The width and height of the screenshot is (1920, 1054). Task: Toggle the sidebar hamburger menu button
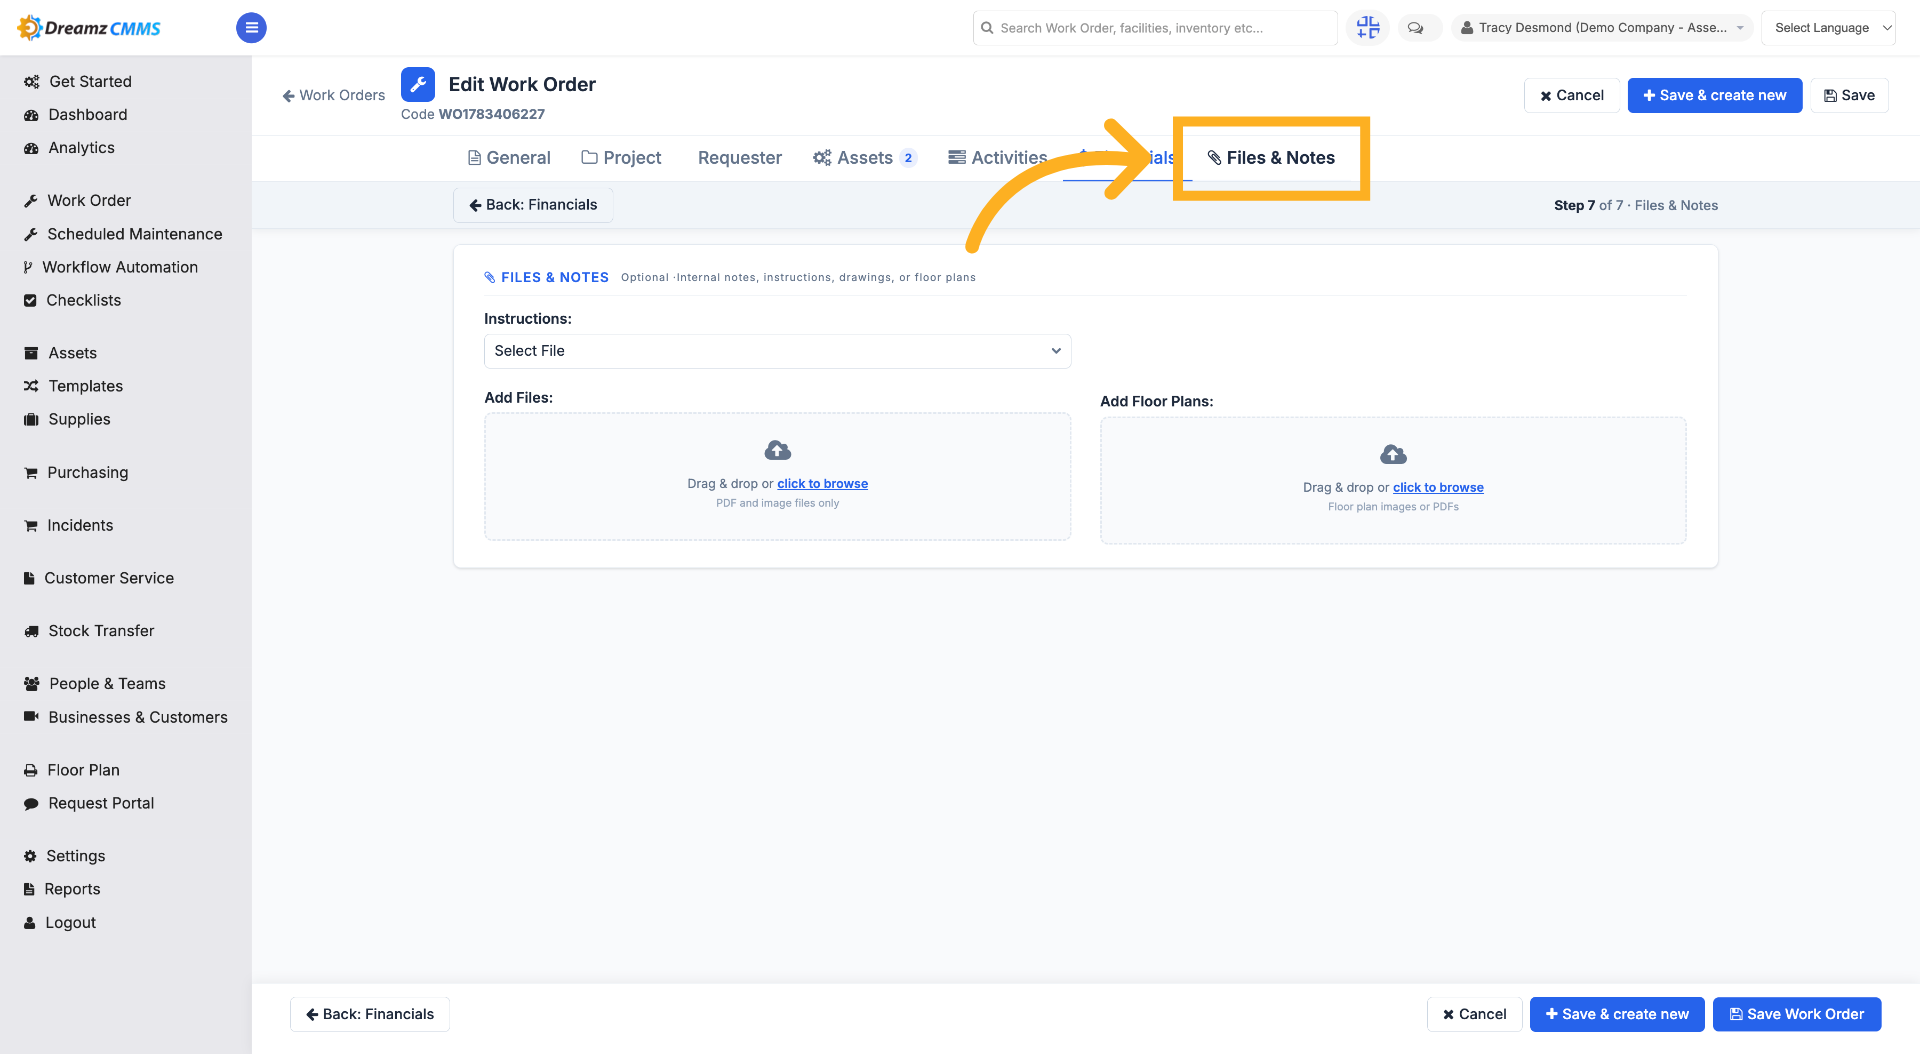pyautogui.click(x=251, y=28)
